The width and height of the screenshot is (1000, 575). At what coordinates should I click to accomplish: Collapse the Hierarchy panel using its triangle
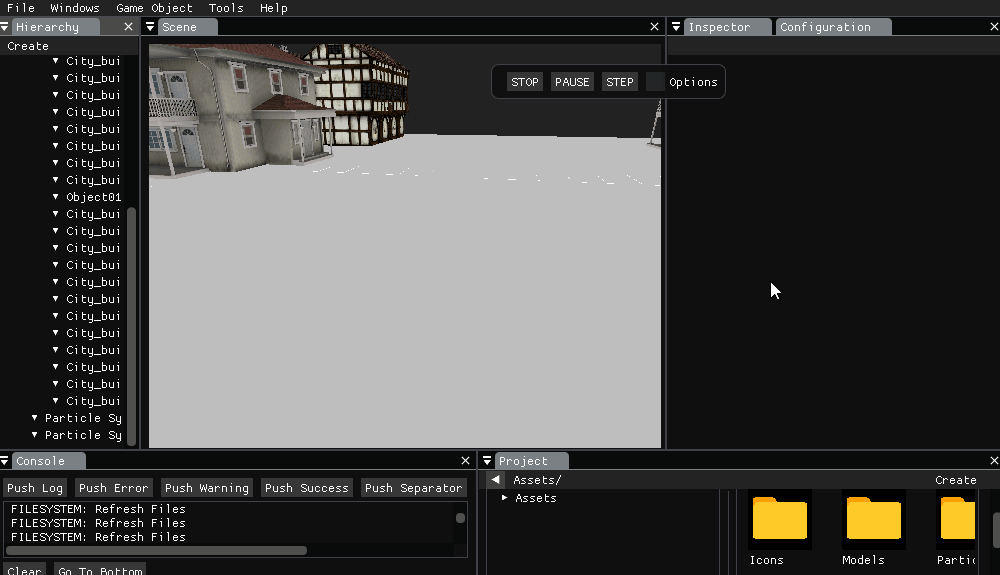[x=5, y=27]
